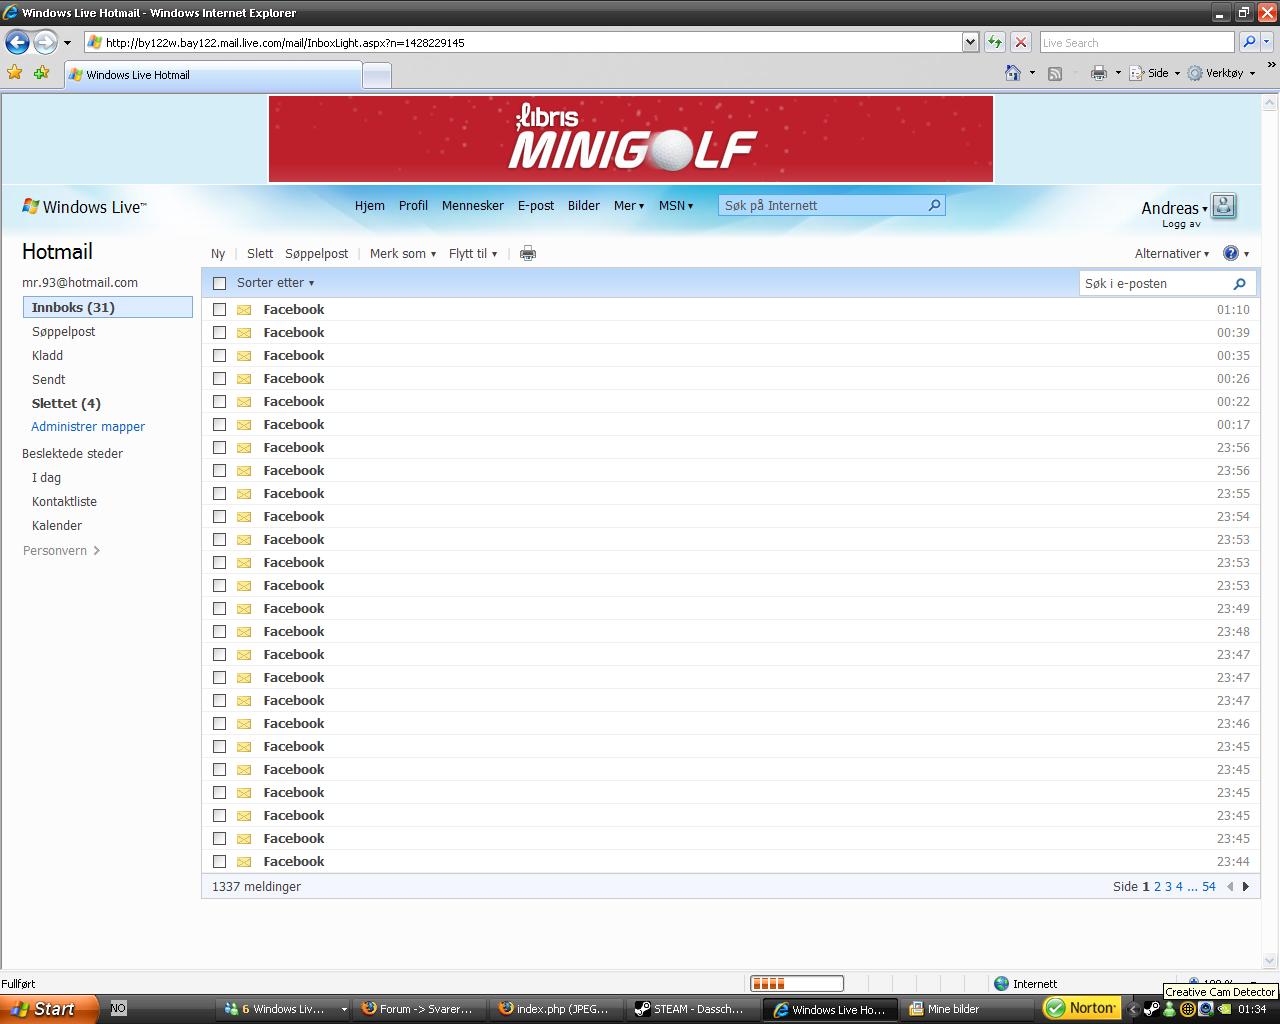This screenshot has height=1024, width=1280.
Task: Expand the Personvern section
Action: pos(61,551)
